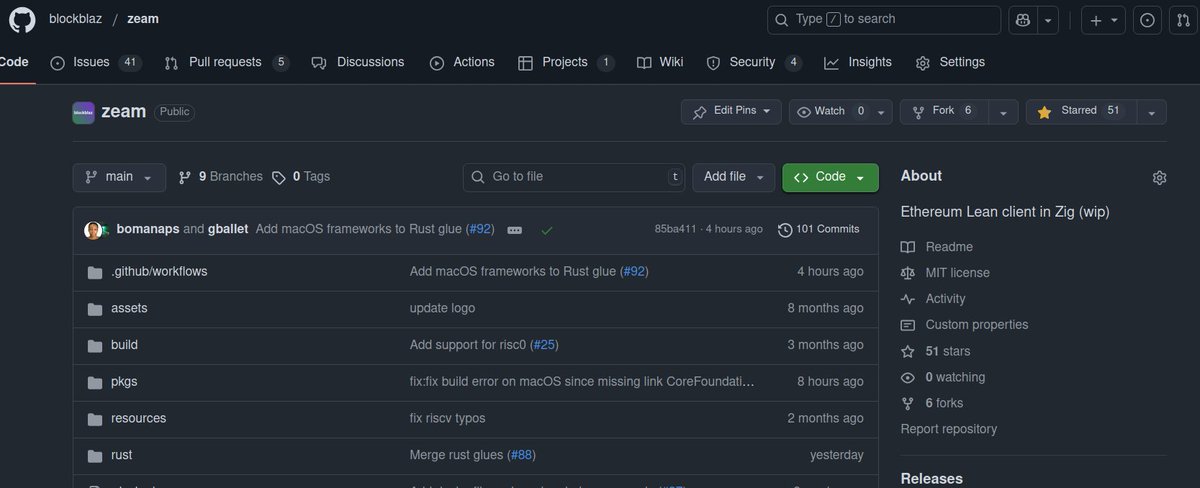
Task: Expand the Watch options arrow
Action: coord(882,112)
